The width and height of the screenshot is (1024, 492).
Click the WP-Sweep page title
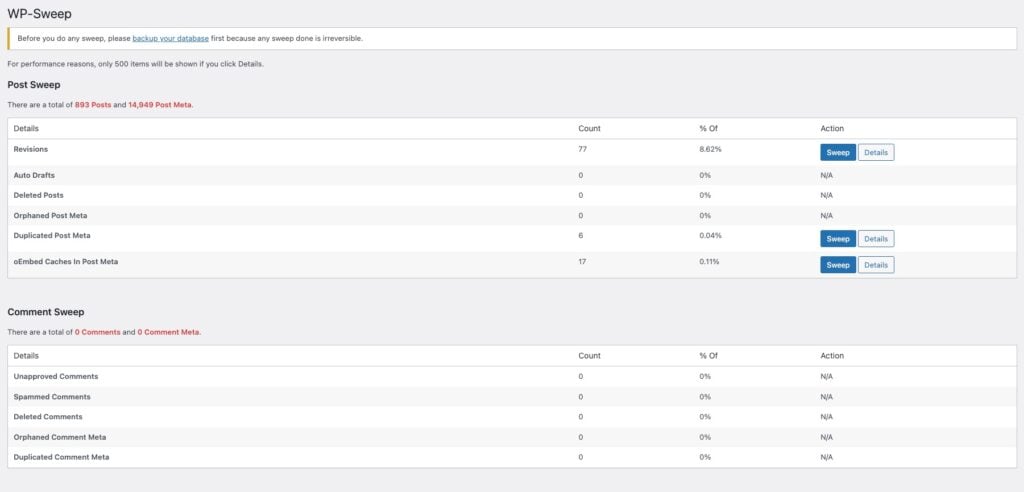pos(39,14)
